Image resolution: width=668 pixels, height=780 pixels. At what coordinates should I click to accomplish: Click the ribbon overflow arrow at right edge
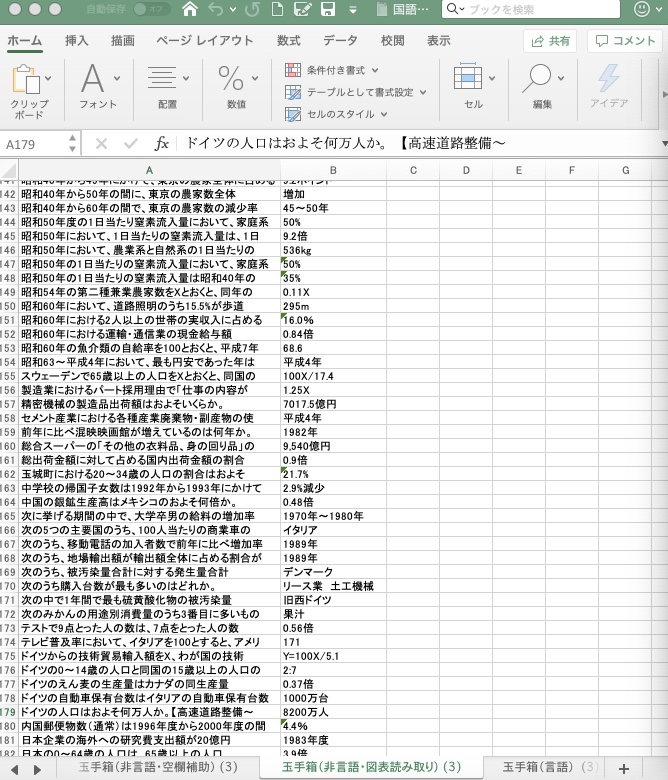[664, 95]
